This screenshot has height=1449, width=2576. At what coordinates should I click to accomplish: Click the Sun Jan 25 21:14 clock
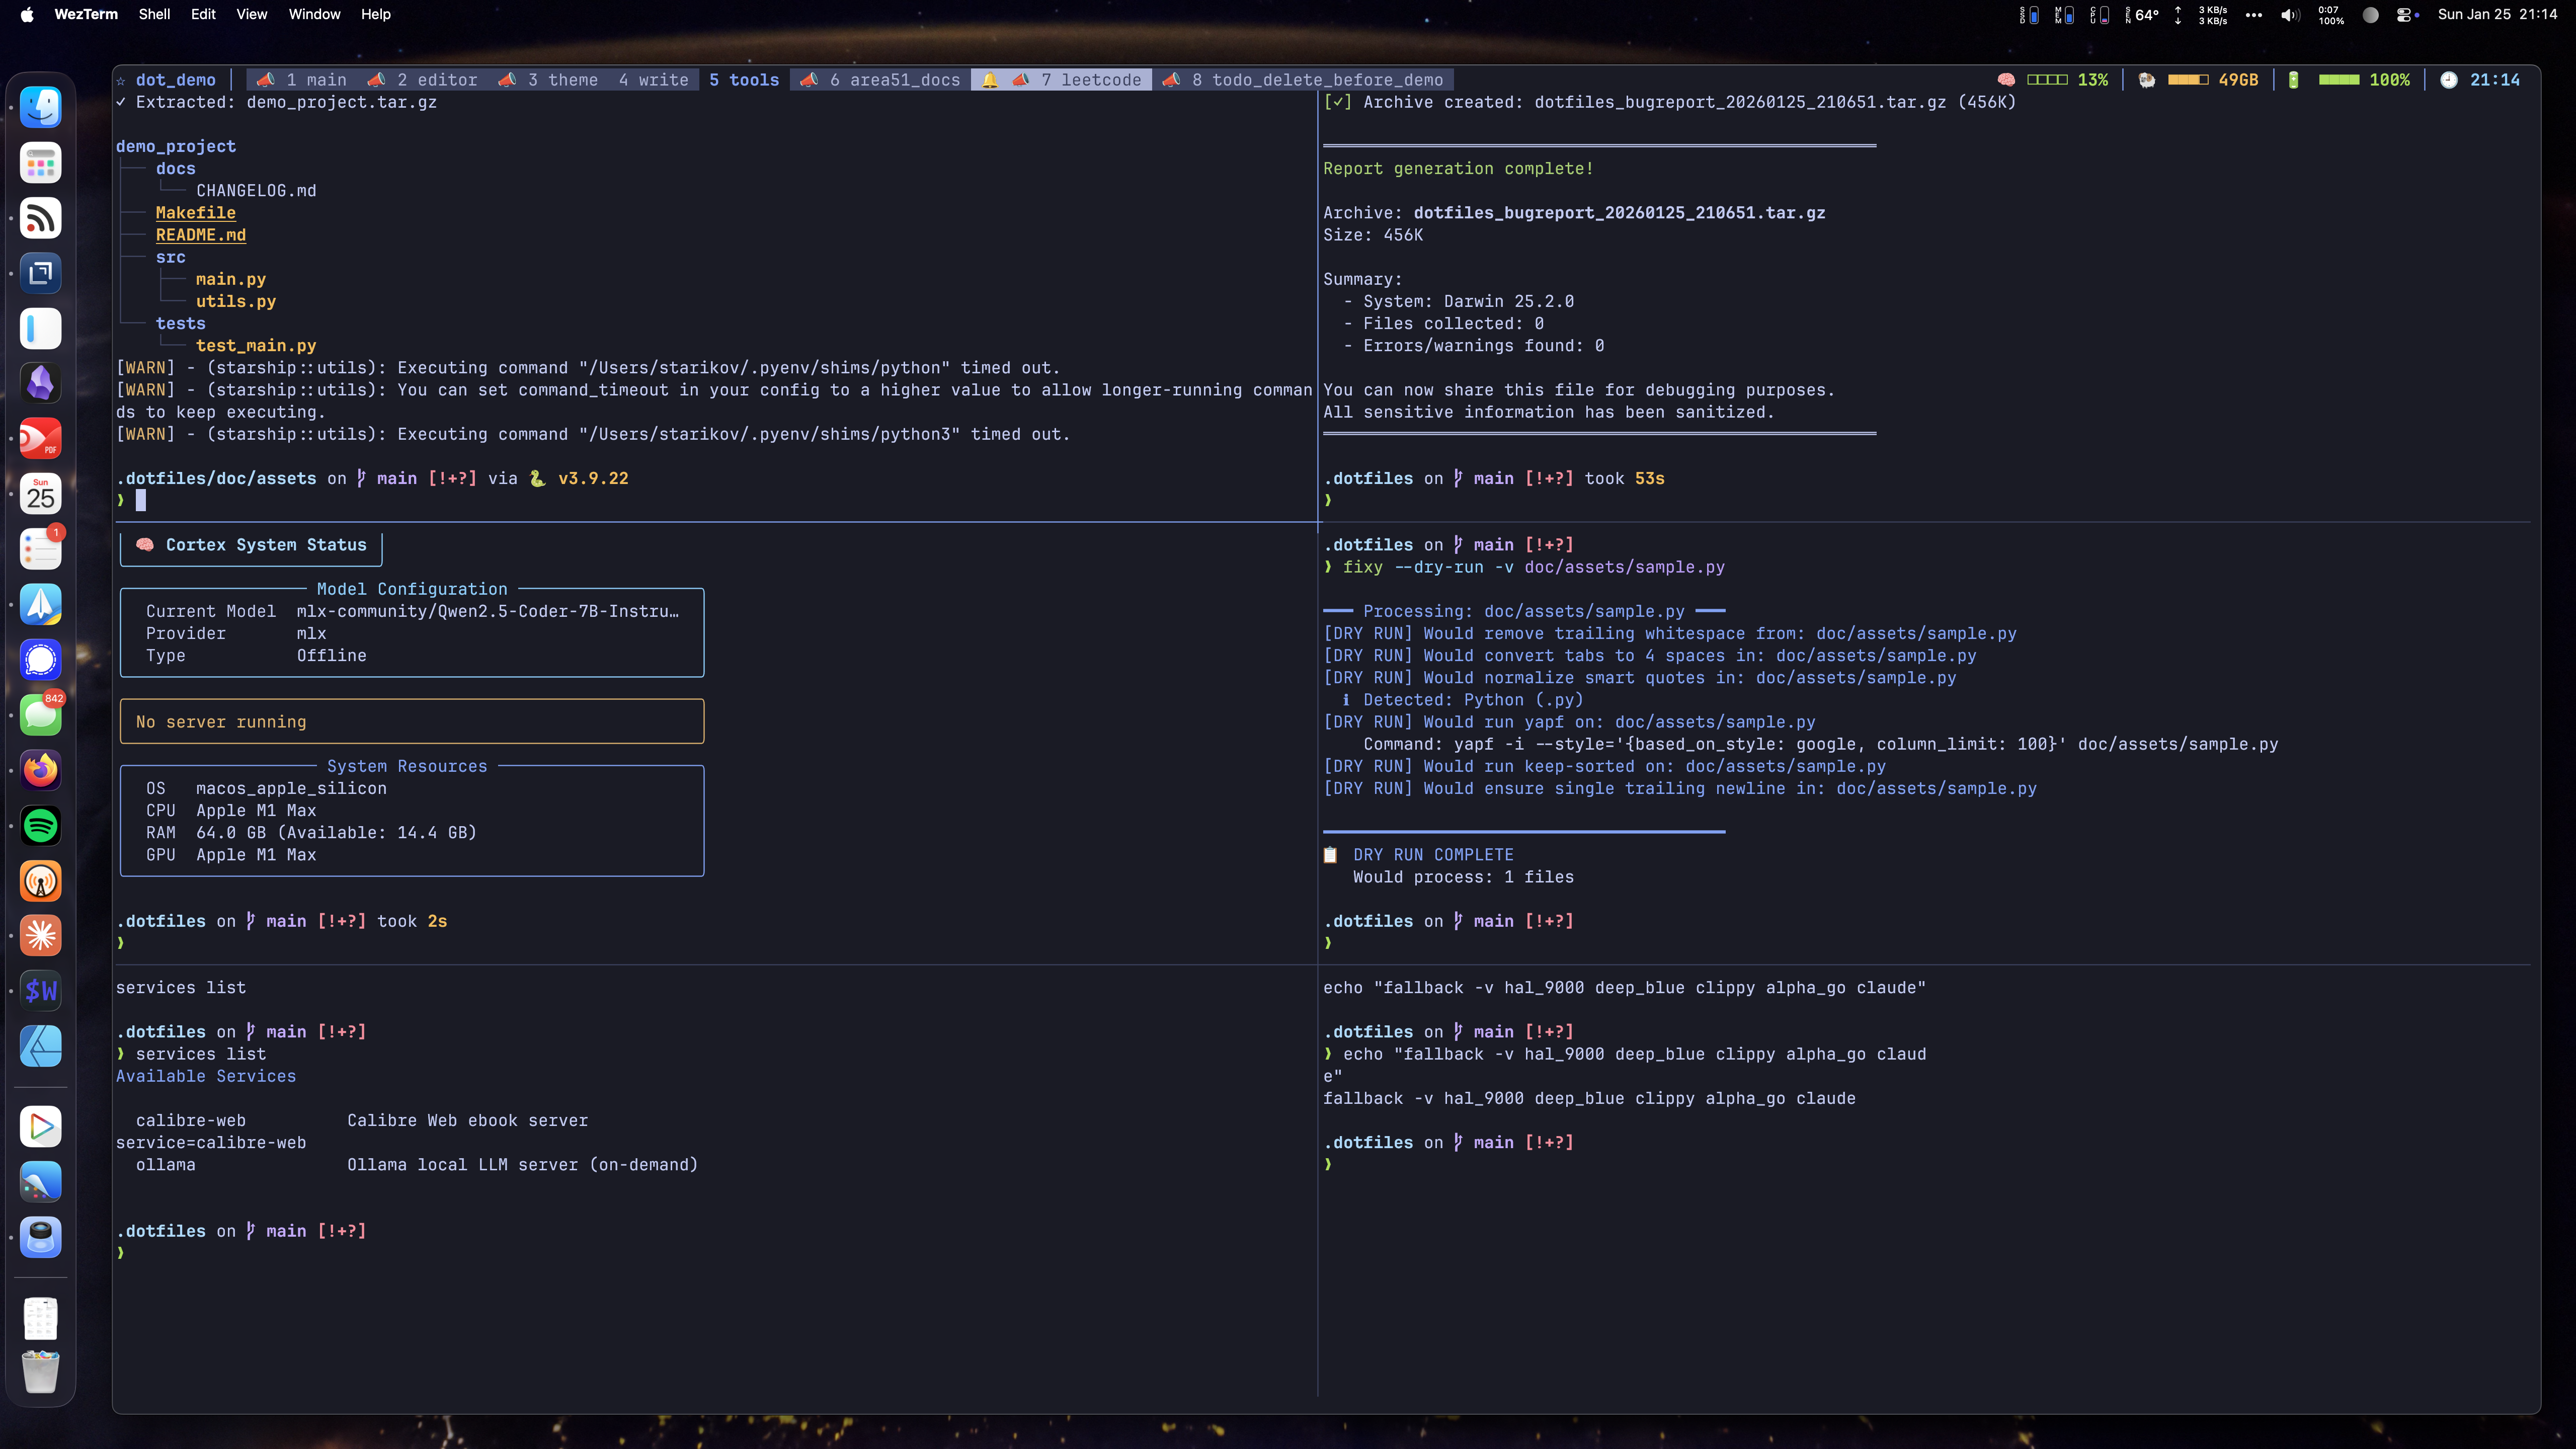tap(2497, 14)
